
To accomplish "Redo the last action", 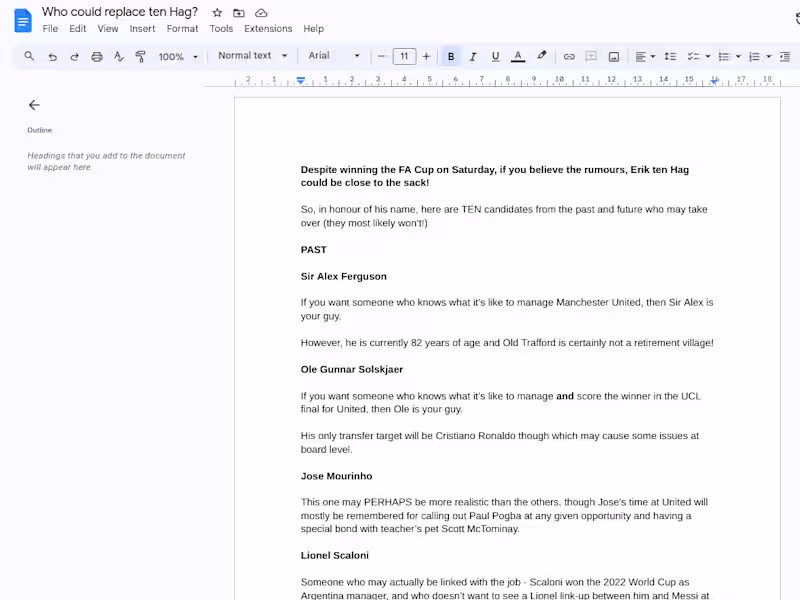I will pos(74,57).
